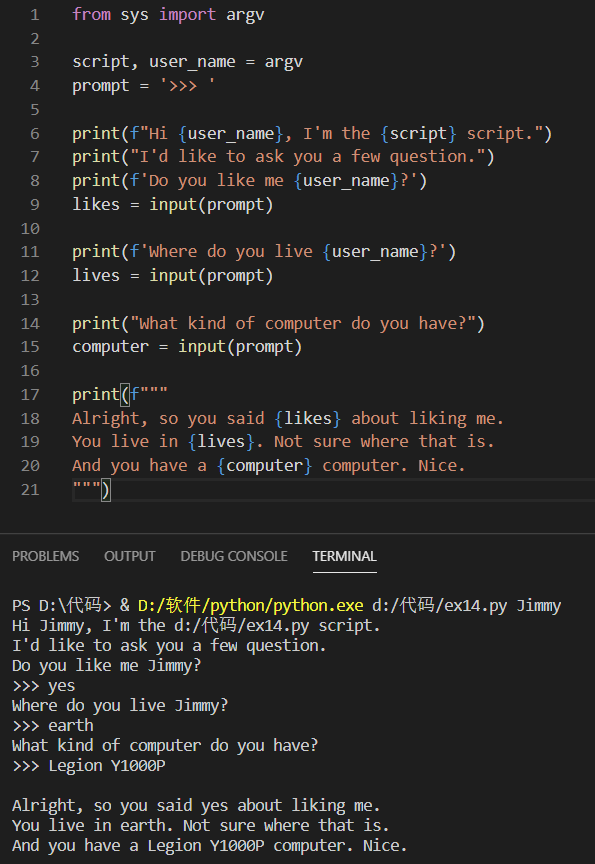Click the prompt variable on line 4
Screen dimensions: 595x864
100,86
